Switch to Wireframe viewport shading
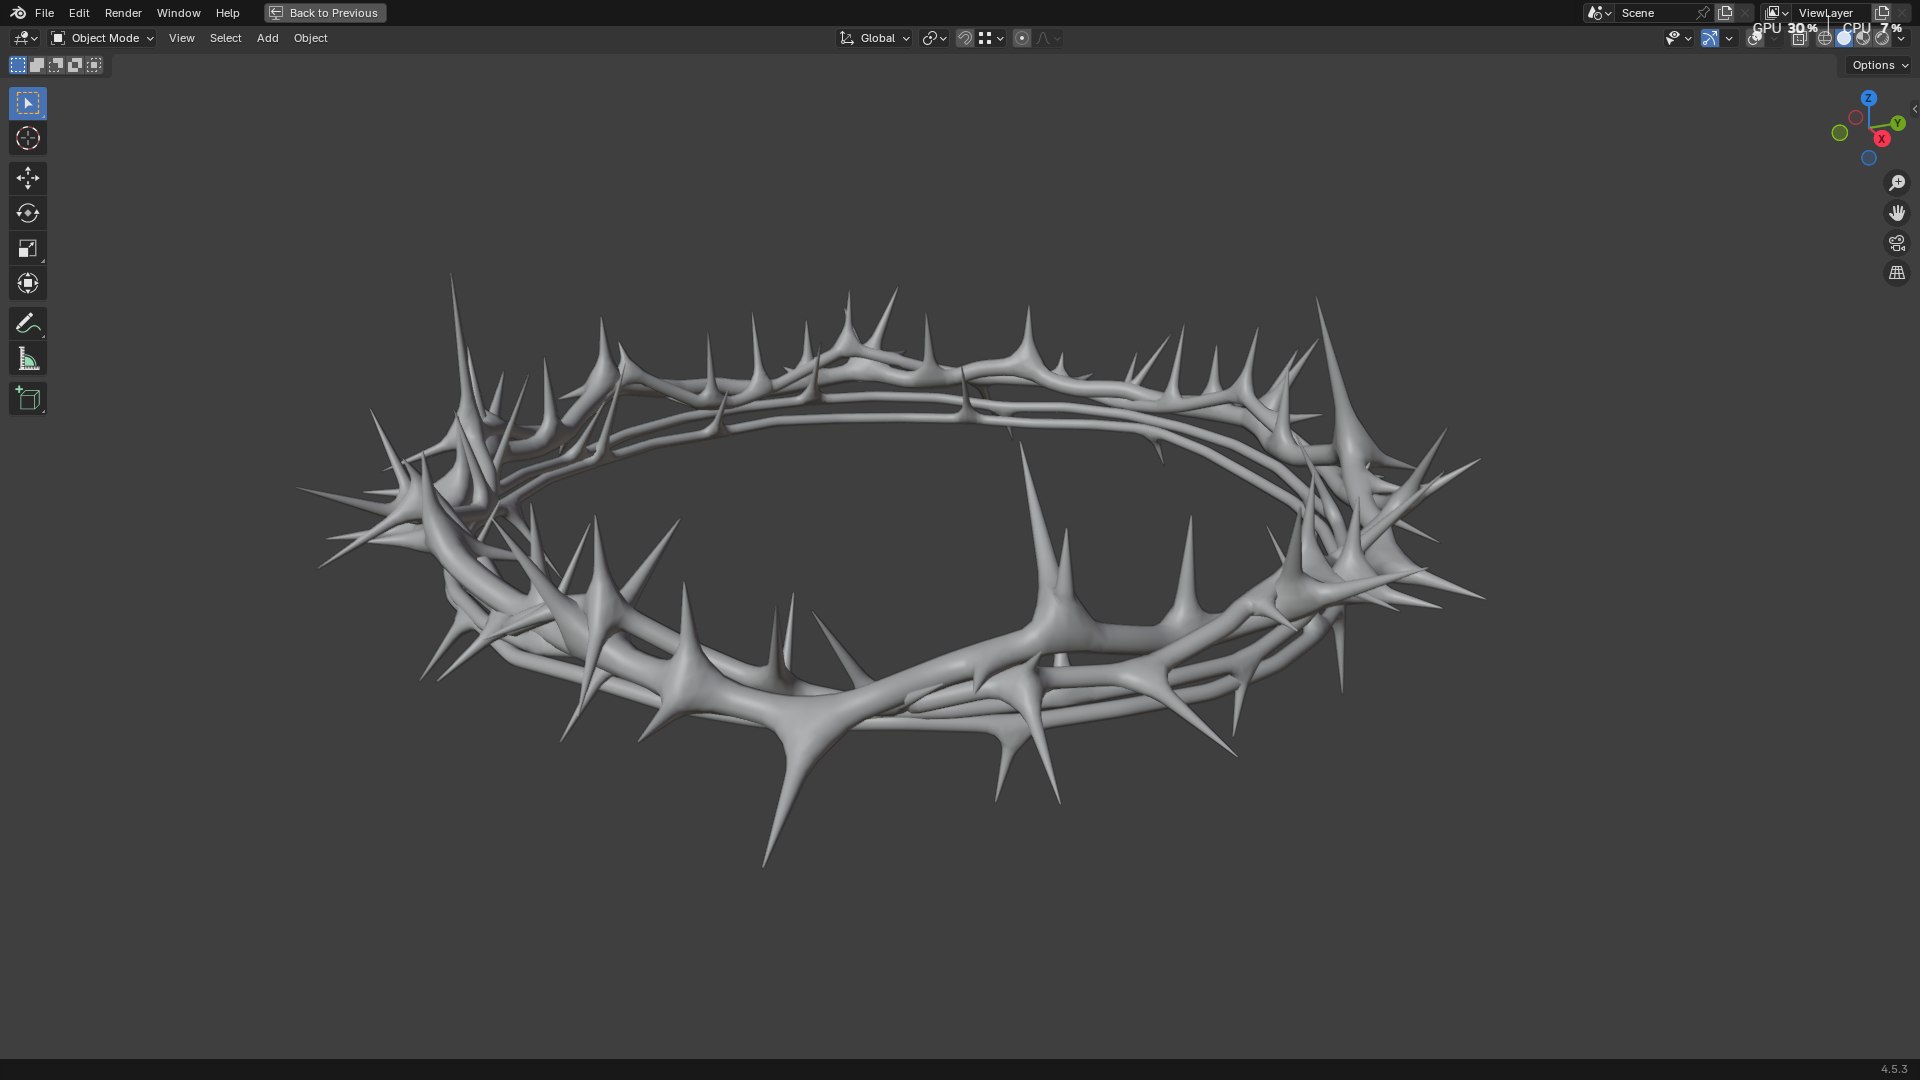This screenshot has height=1080, width=1920. (x=1825, y=38)
